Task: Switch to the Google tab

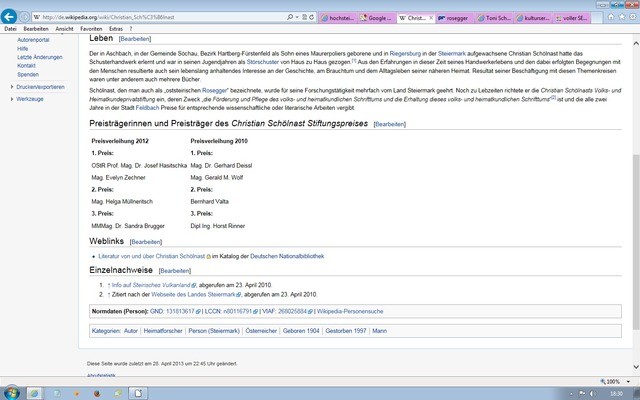Action: (x=377, y=18)
